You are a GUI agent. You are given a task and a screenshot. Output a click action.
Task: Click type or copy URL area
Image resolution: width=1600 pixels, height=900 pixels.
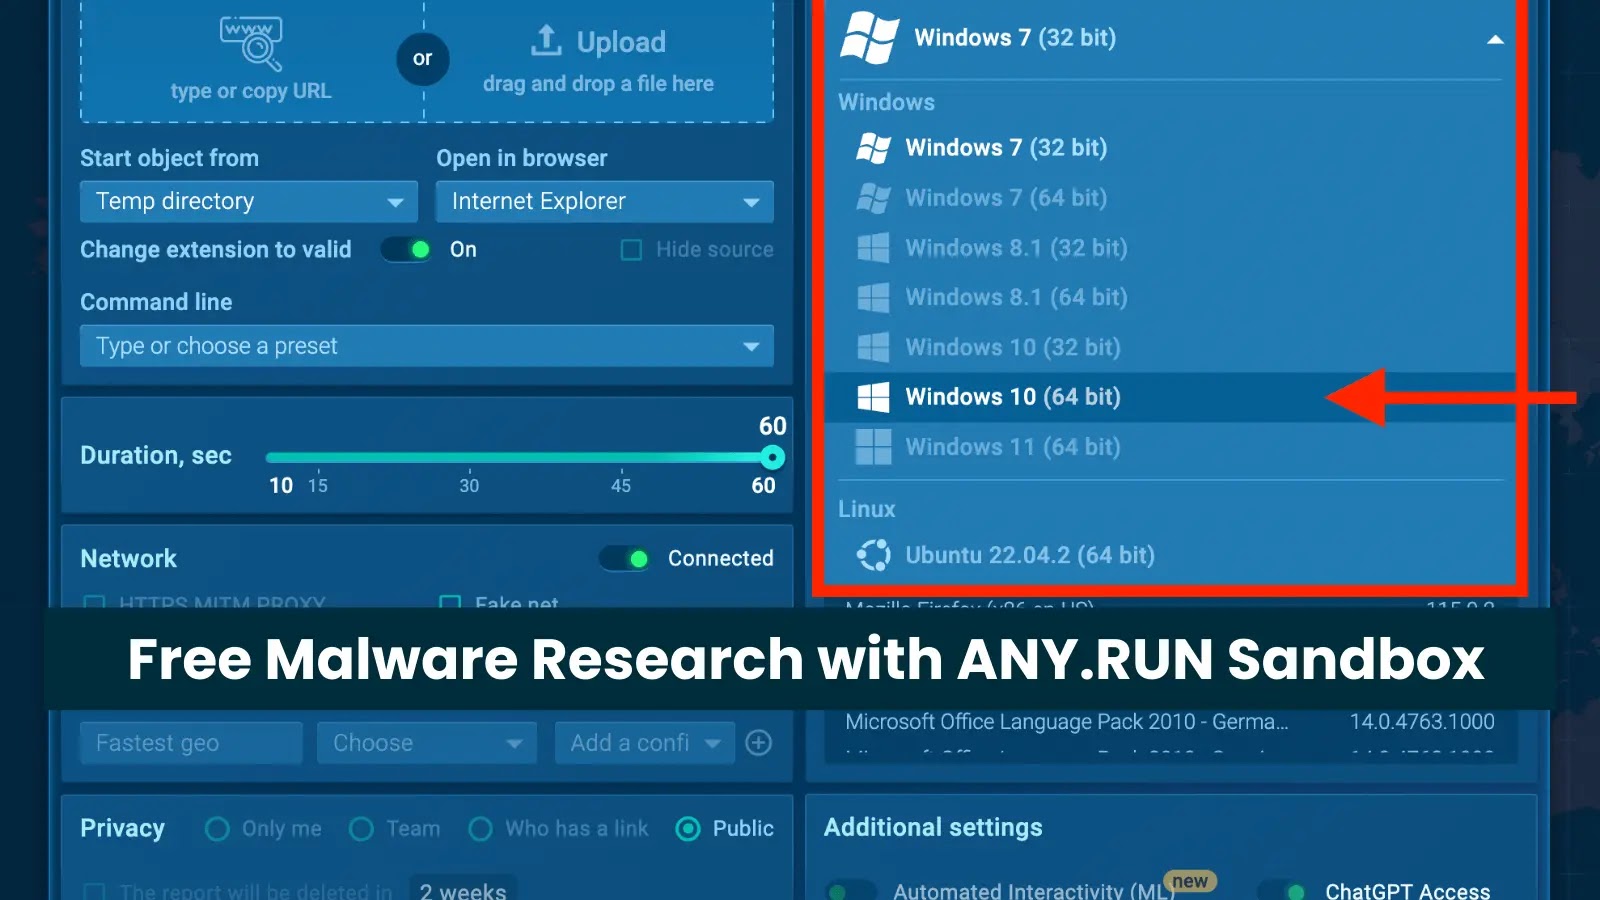251,91
